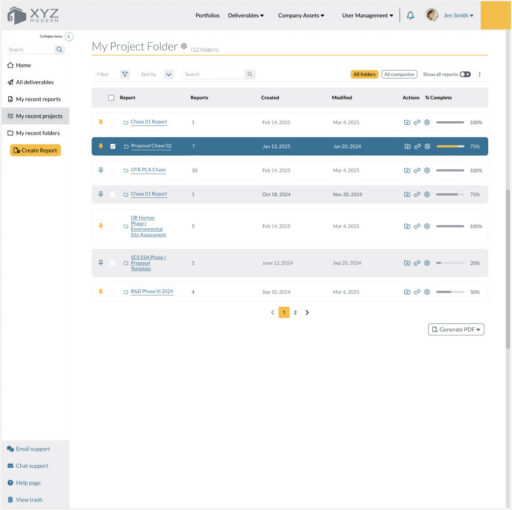This screenshot has height=510, width=512.
Task: Click the progress bar in Proposal Chase 02 row
Action: tap(450, 146)
